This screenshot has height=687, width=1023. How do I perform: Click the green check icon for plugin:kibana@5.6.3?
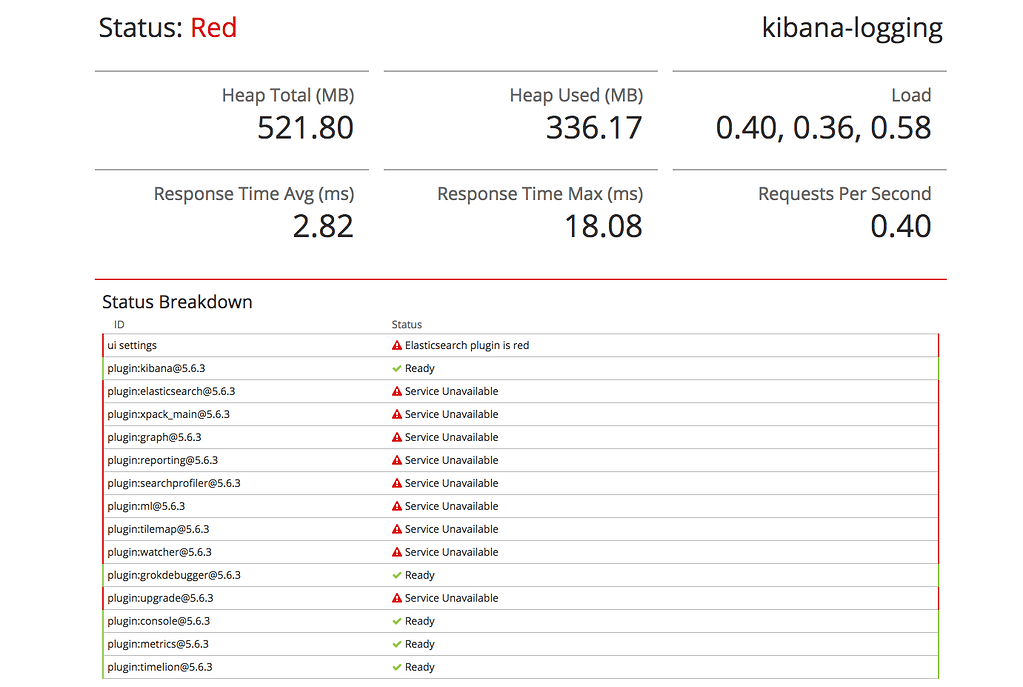(x=396, y=368)
